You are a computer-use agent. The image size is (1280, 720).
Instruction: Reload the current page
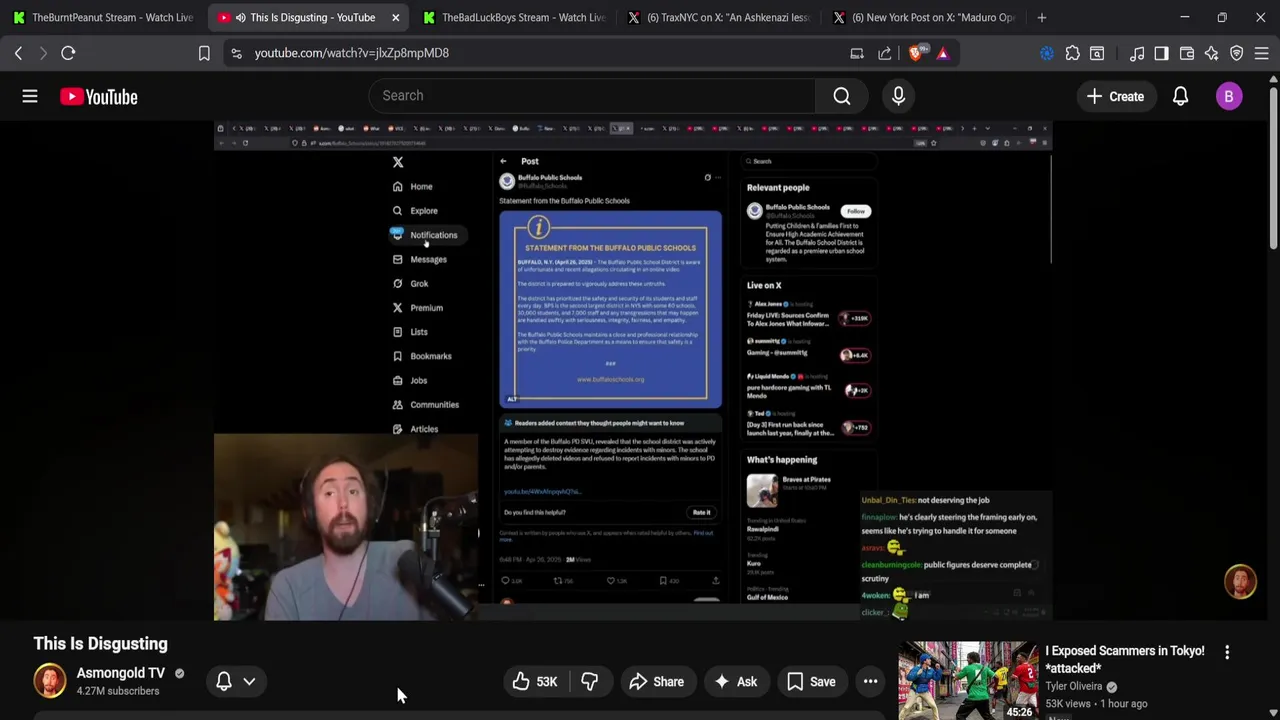pos(68,53)
